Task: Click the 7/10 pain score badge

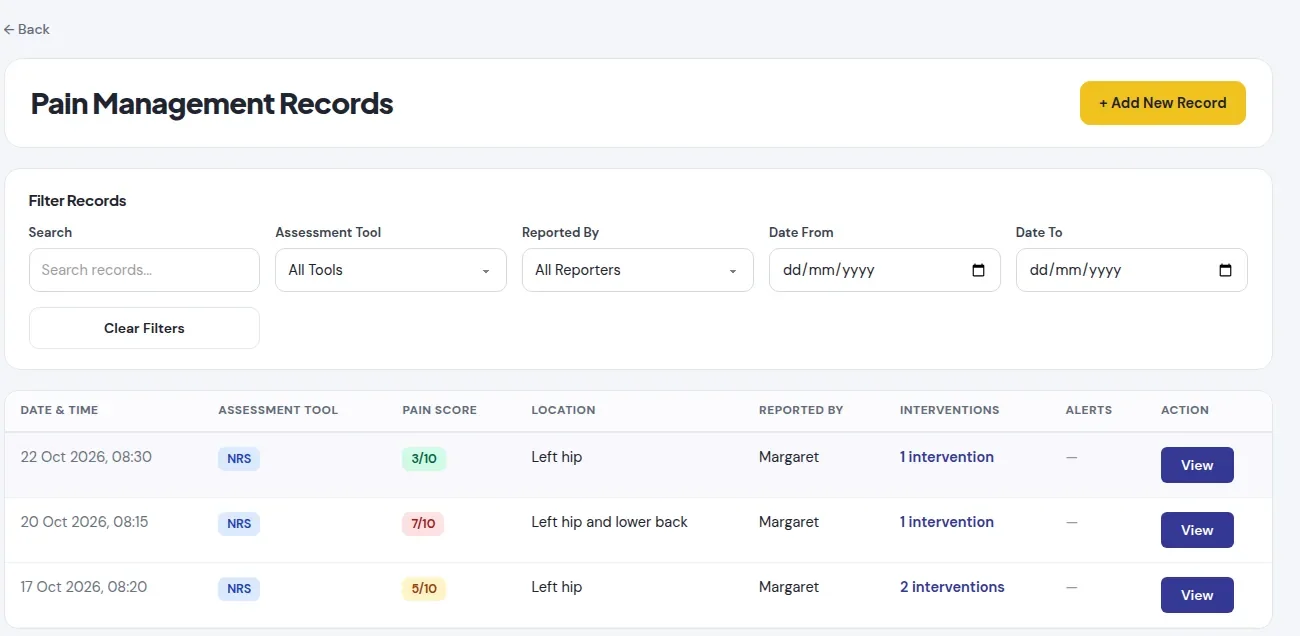Action: 423,524
